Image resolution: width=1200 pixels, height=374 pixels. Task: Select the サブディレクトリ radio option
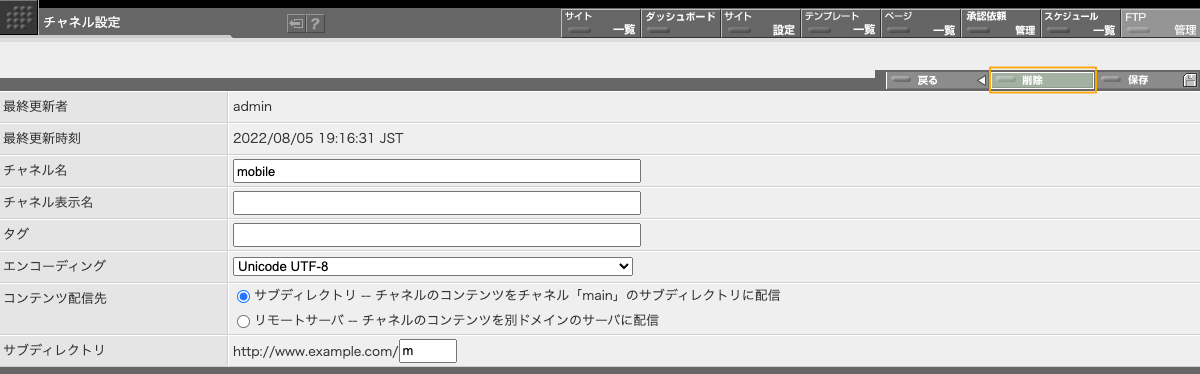click(243, 296)
